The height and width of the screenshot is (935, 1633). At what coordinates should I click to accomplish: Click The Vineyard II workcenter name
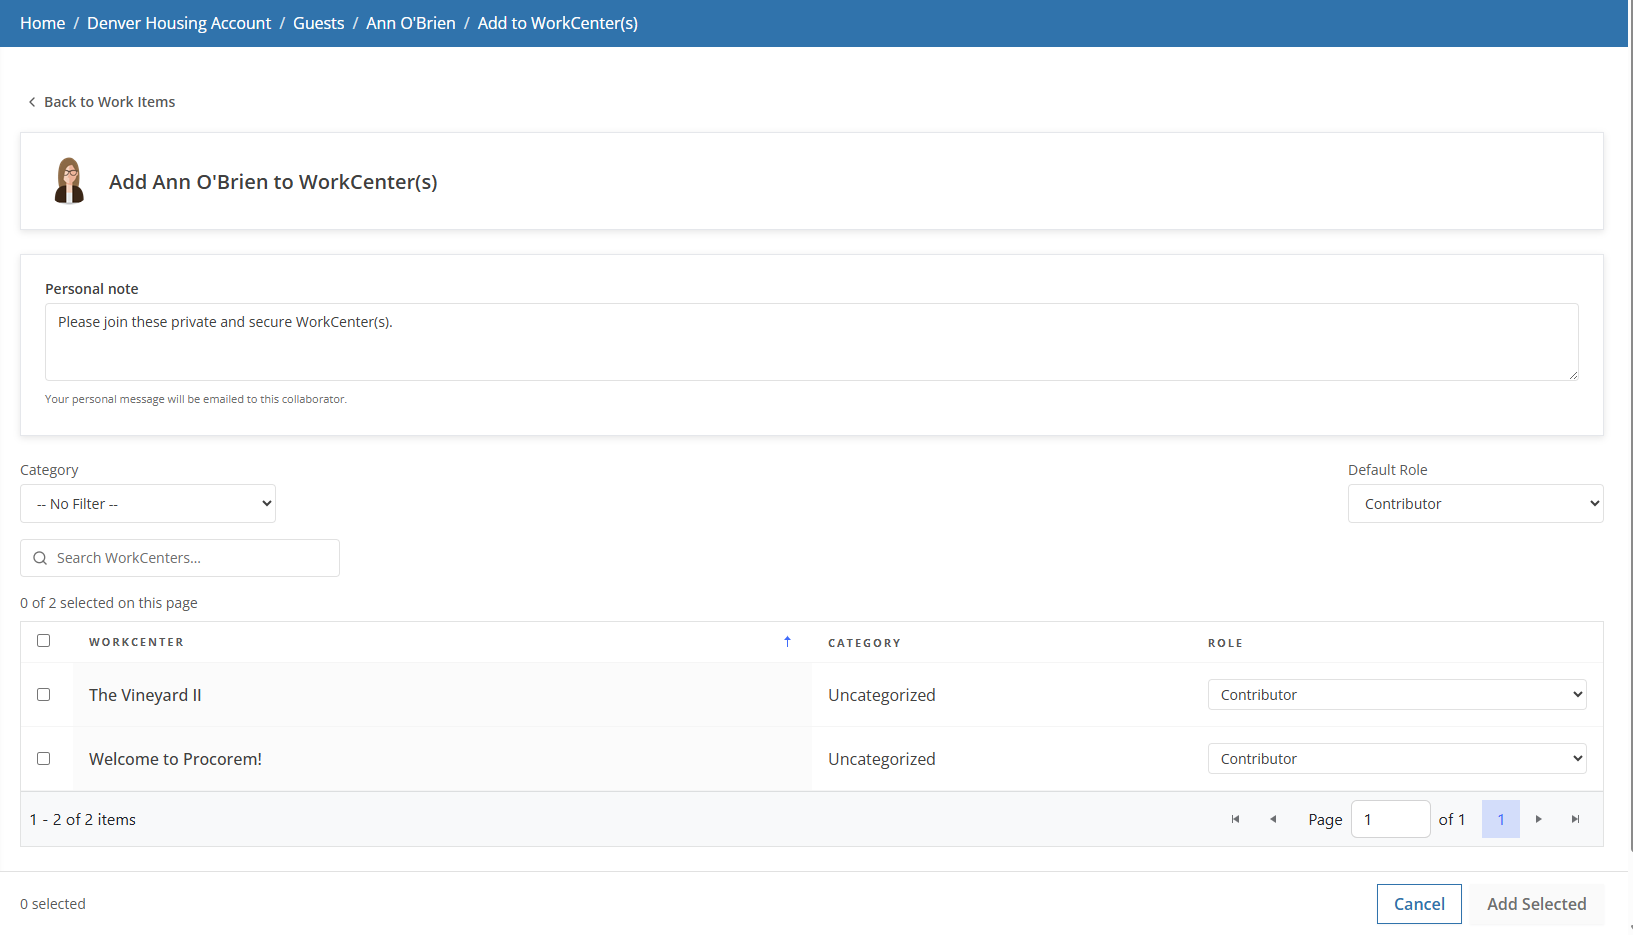tap(145, 695)
